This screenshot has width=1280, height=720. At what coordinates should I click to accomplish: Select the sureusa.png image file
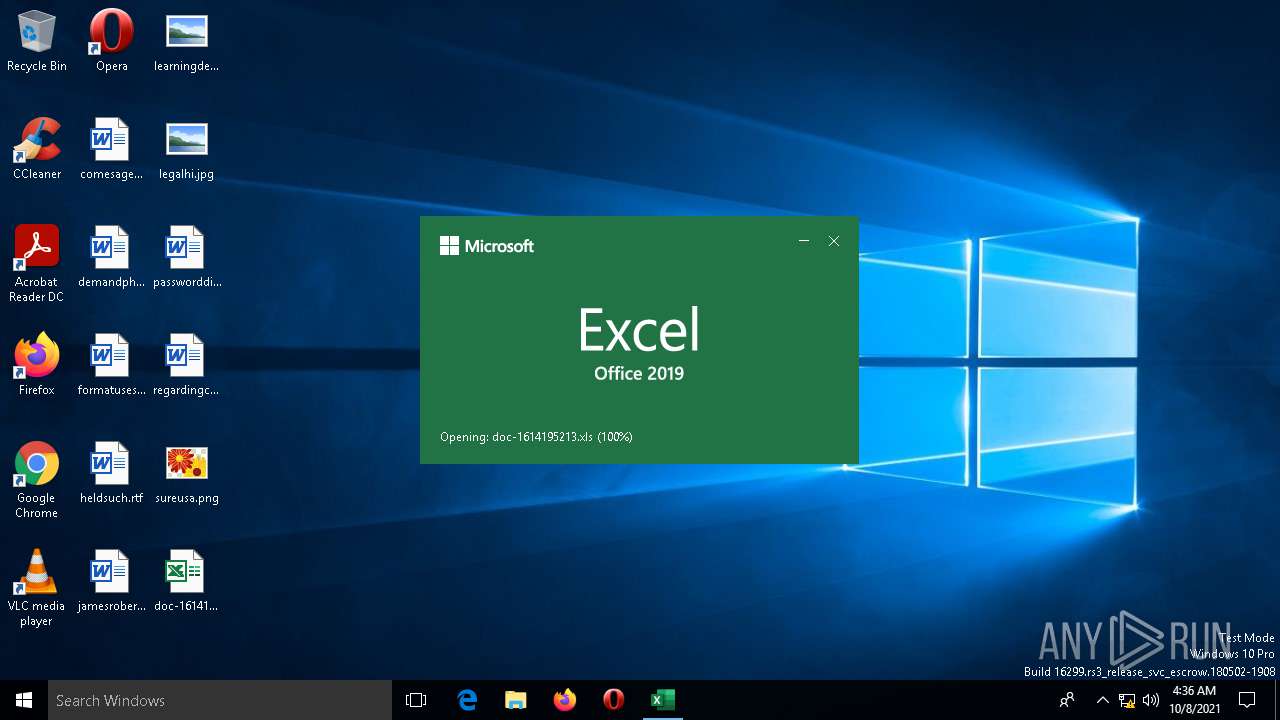(186, 473)
